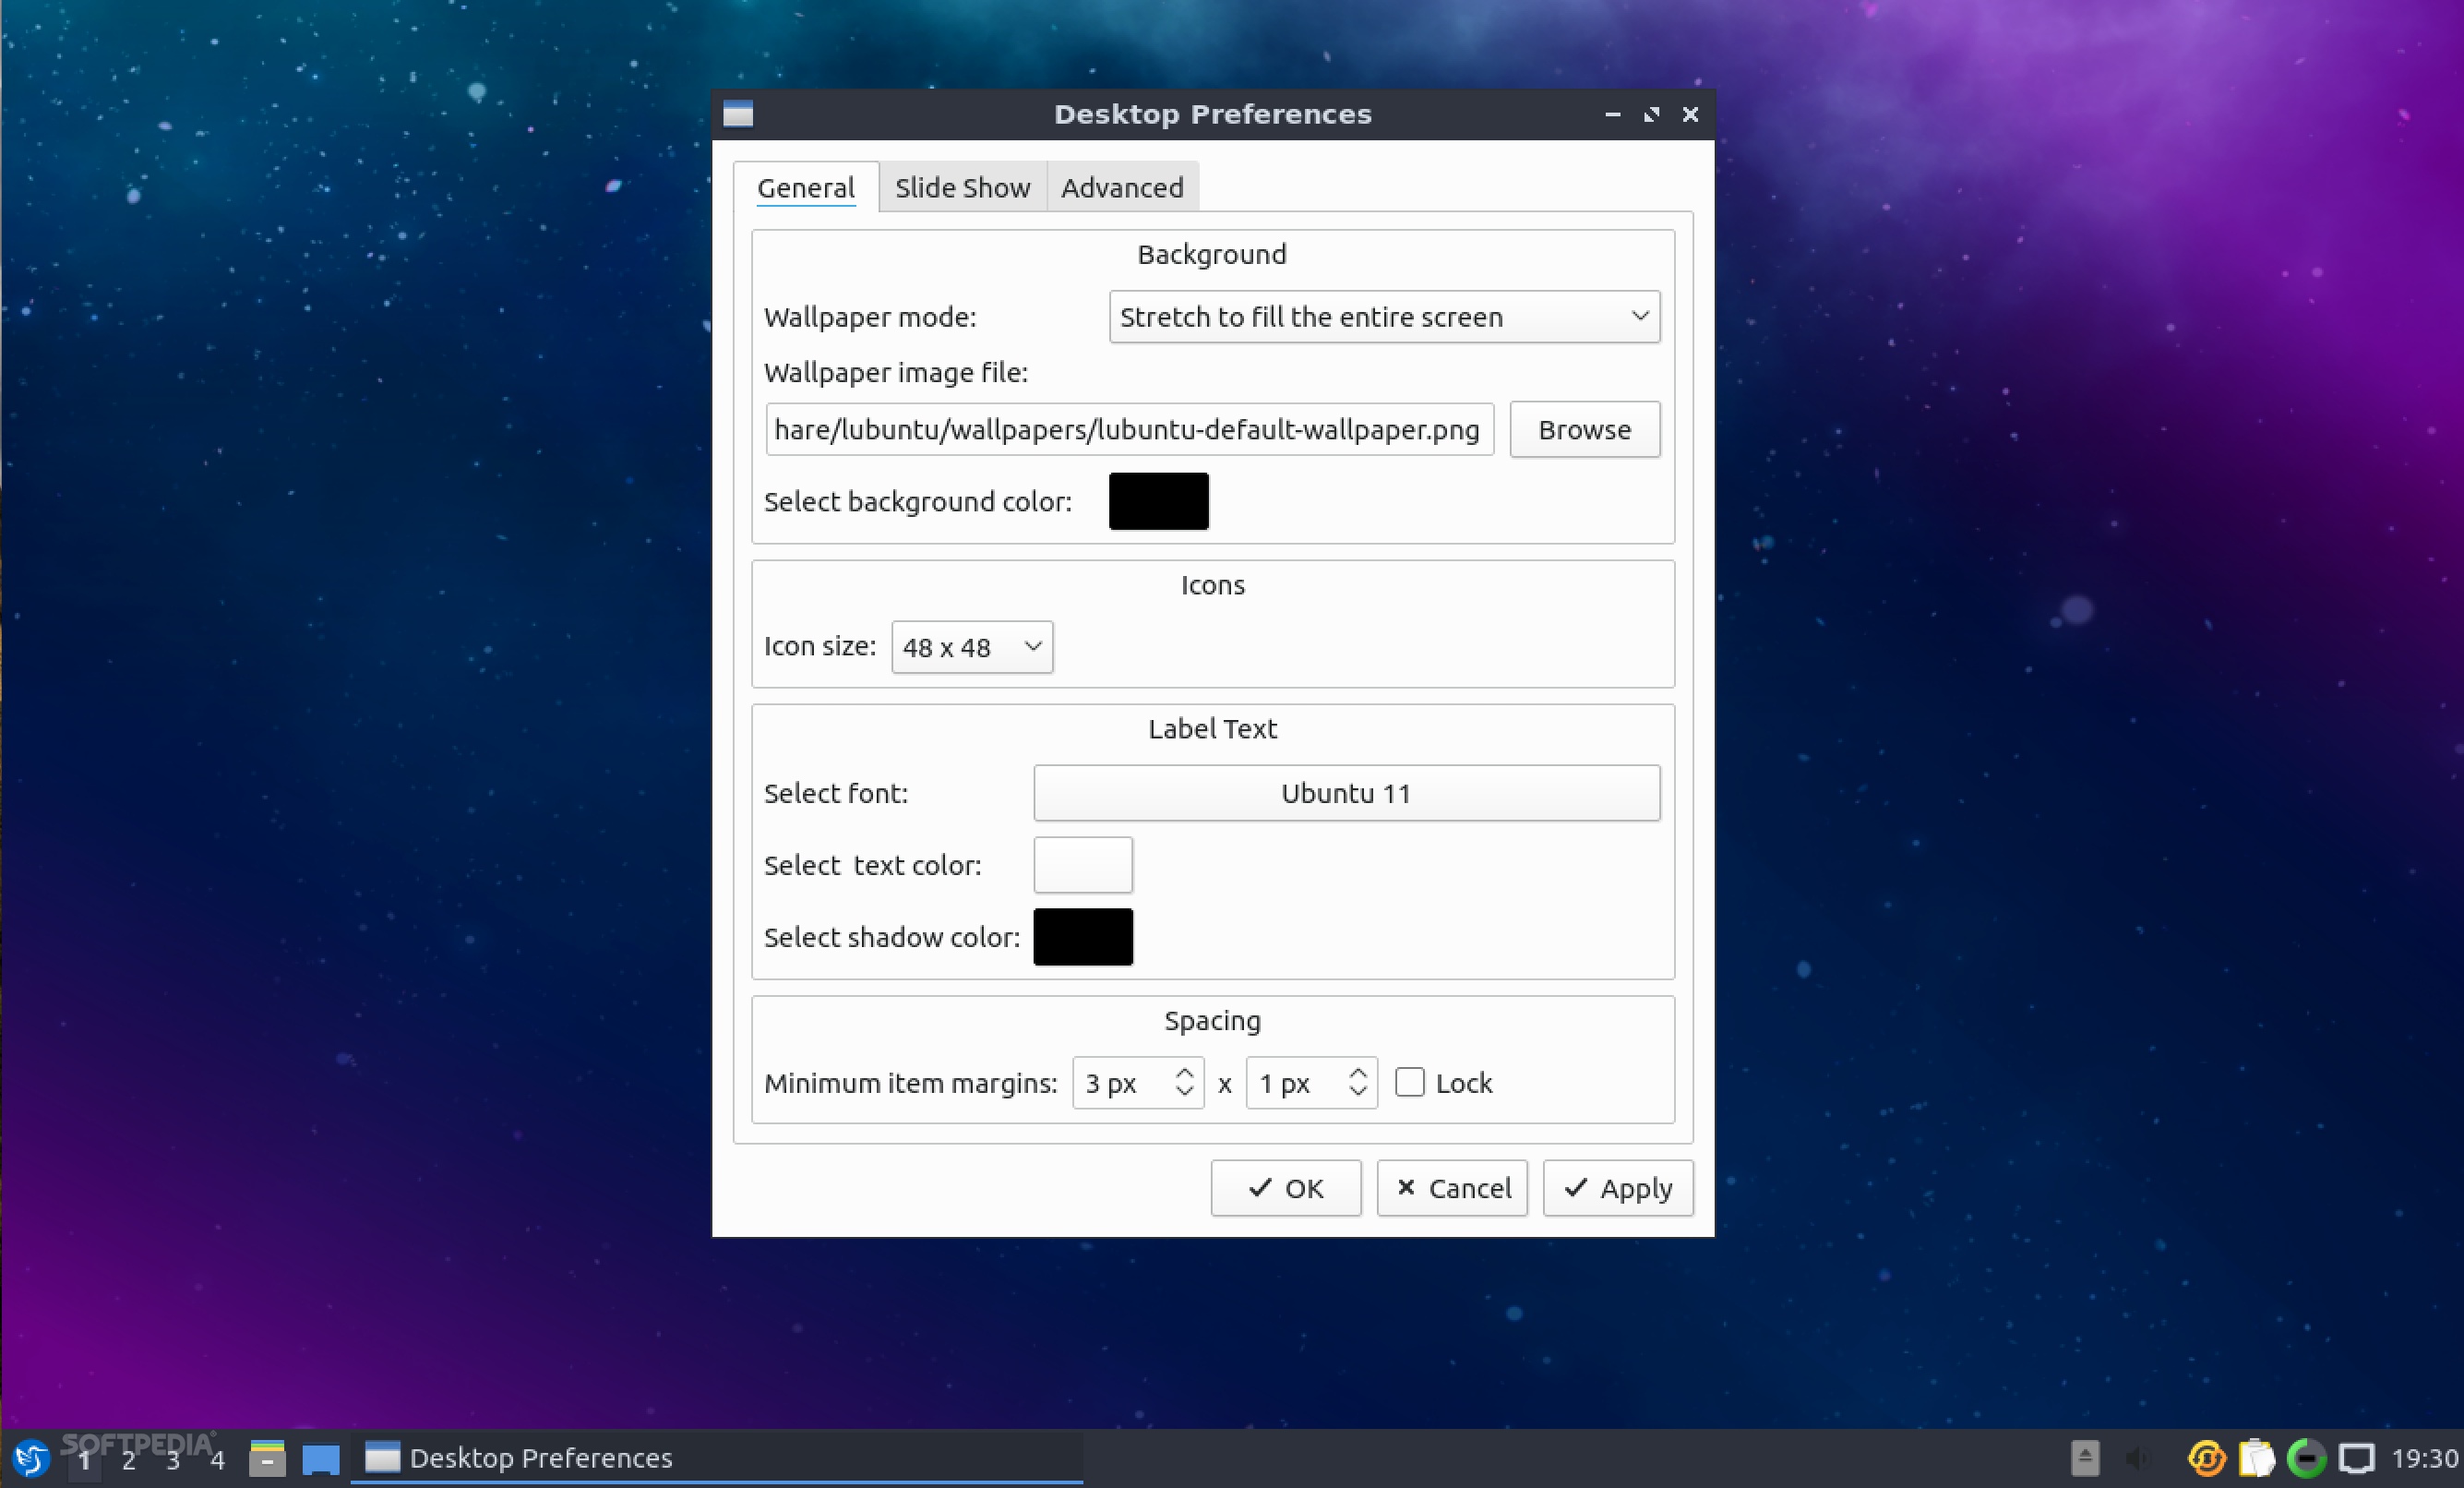
Task: Click the Browse button for wallpaper
Action: click(1584, 430)
